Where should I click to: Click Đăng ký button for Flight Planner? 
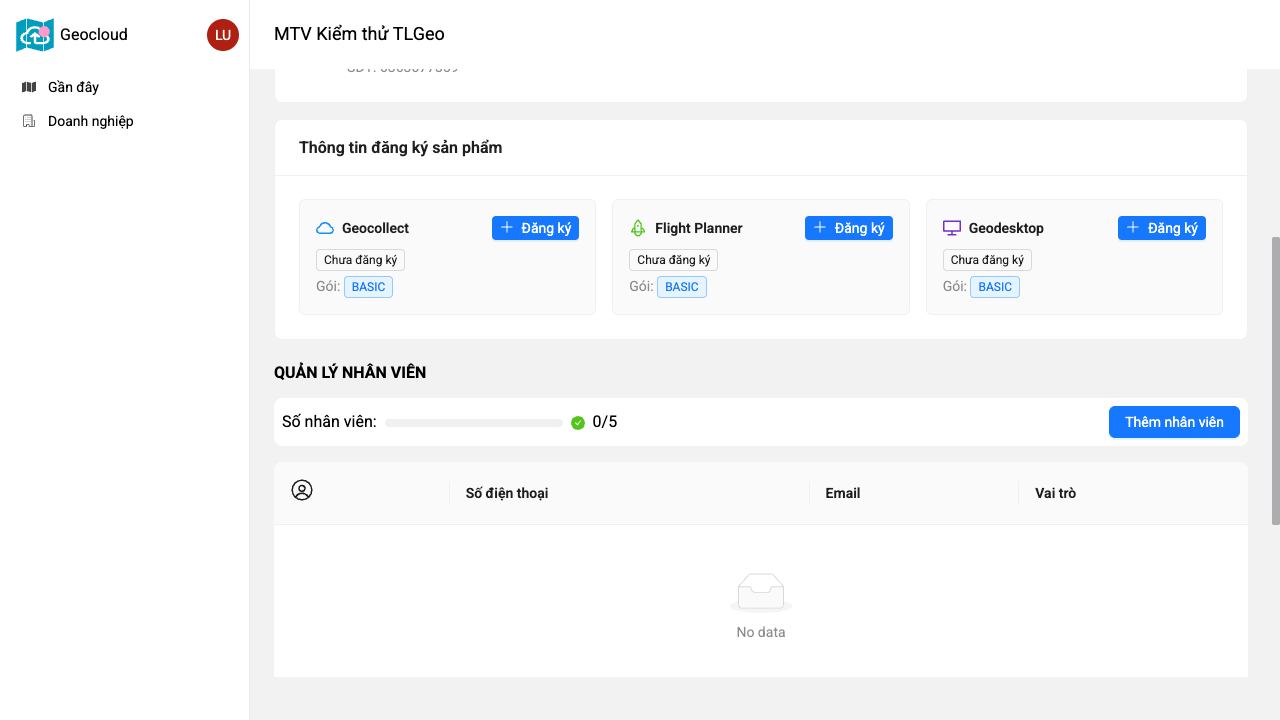pyautogui.click(x=848, y=228)
